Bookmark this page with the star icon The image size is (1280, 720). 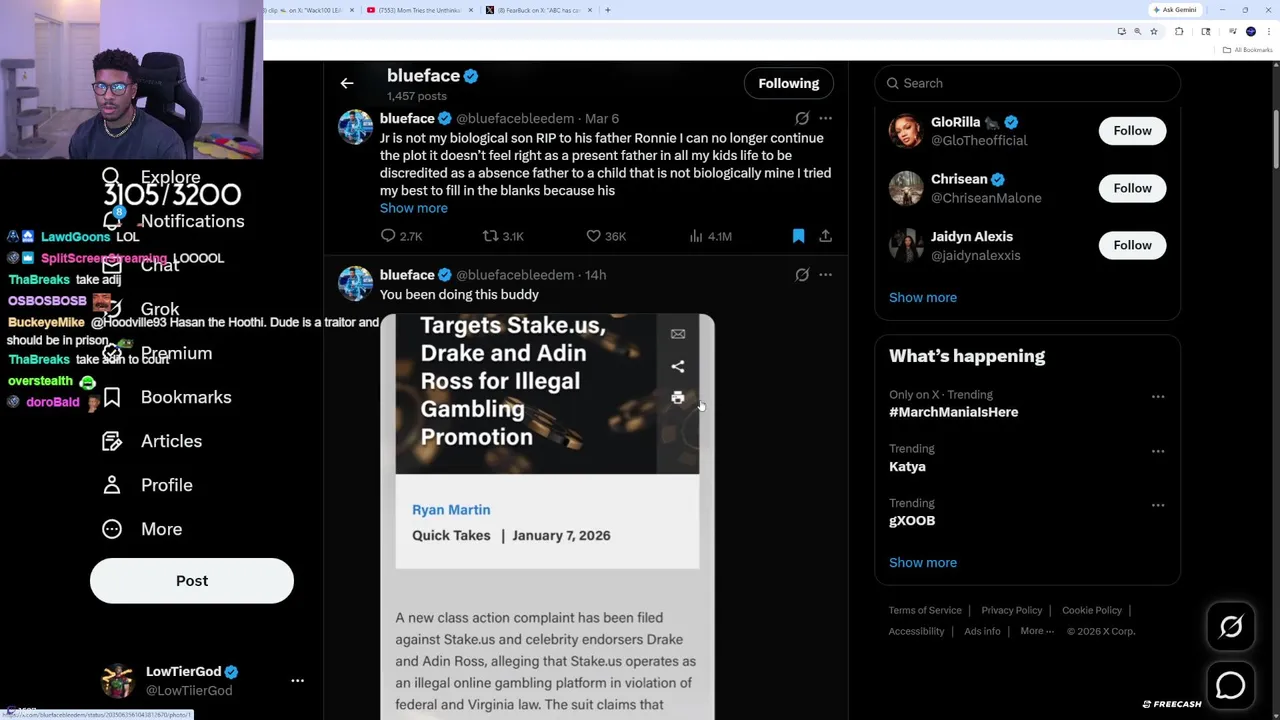[x=1153, y=32]
